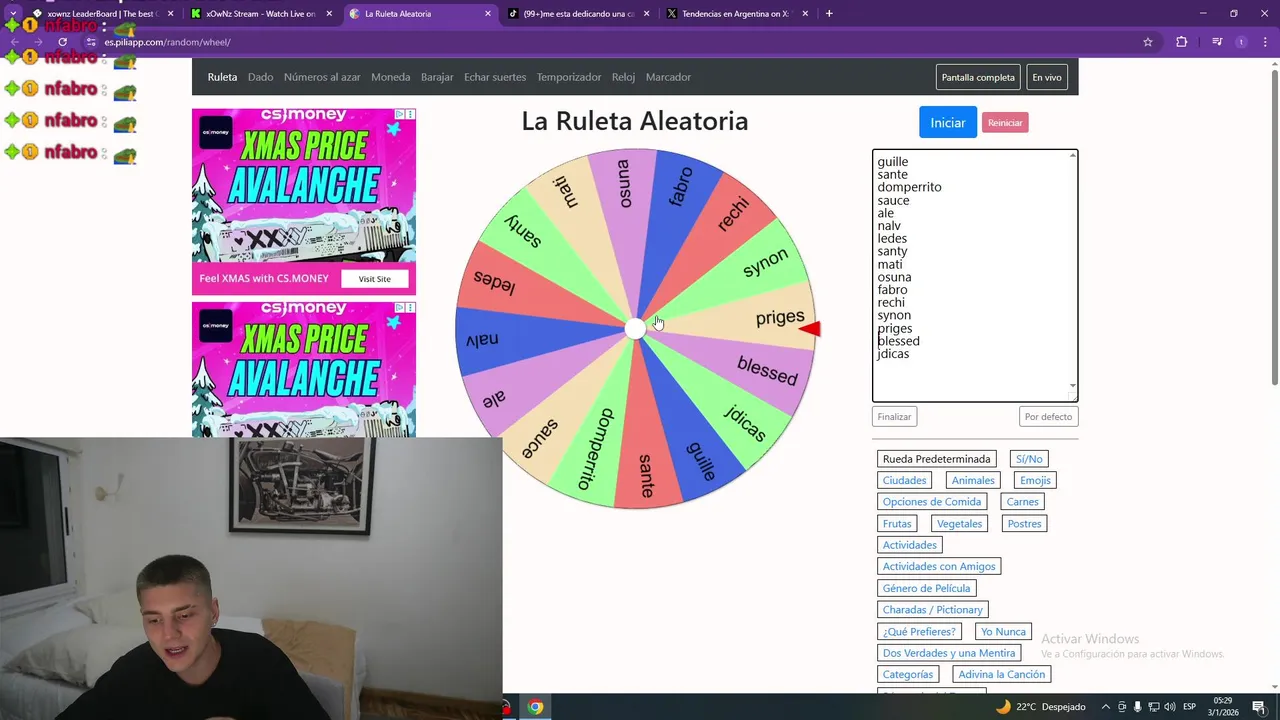Image resolution: width=1280 pixels, height=720 pixels.
Task: Open the Temporizador menu item
Action: [569, 77]
